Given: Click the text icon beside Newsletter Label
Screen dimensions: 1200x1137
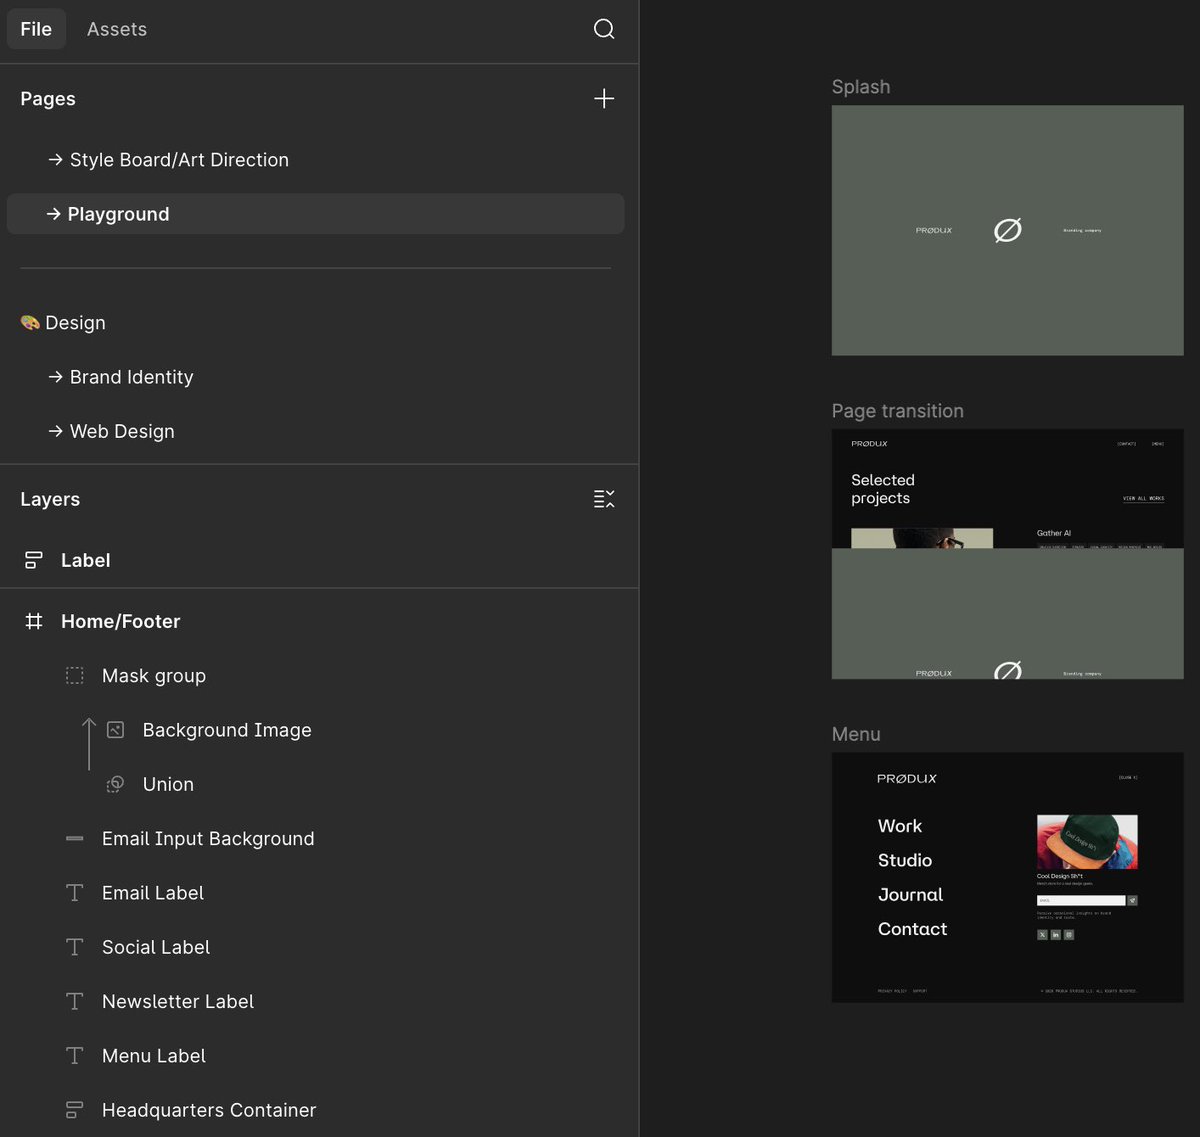Looking at the screenshot, I should pos(74,1001).
